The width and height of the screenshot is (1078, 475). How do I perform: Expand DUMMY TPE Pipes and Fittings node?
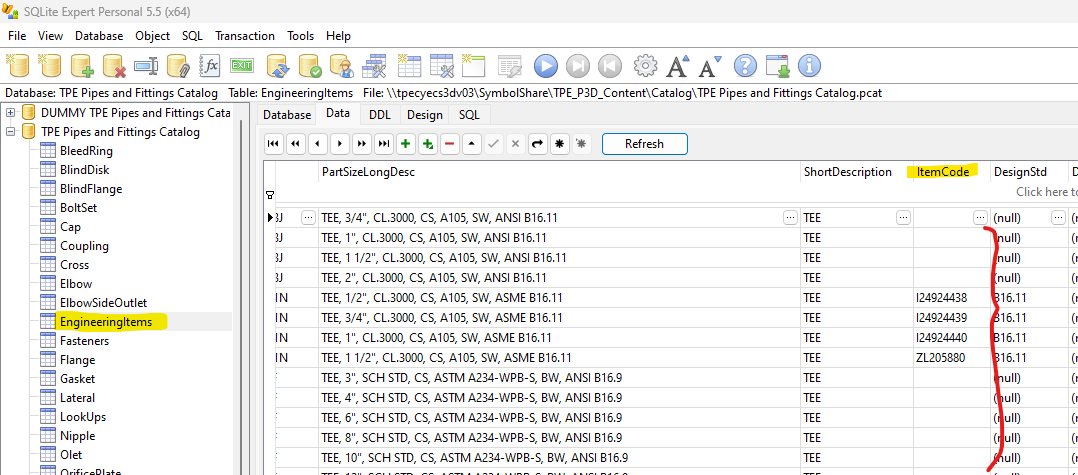tap(11, 112)
